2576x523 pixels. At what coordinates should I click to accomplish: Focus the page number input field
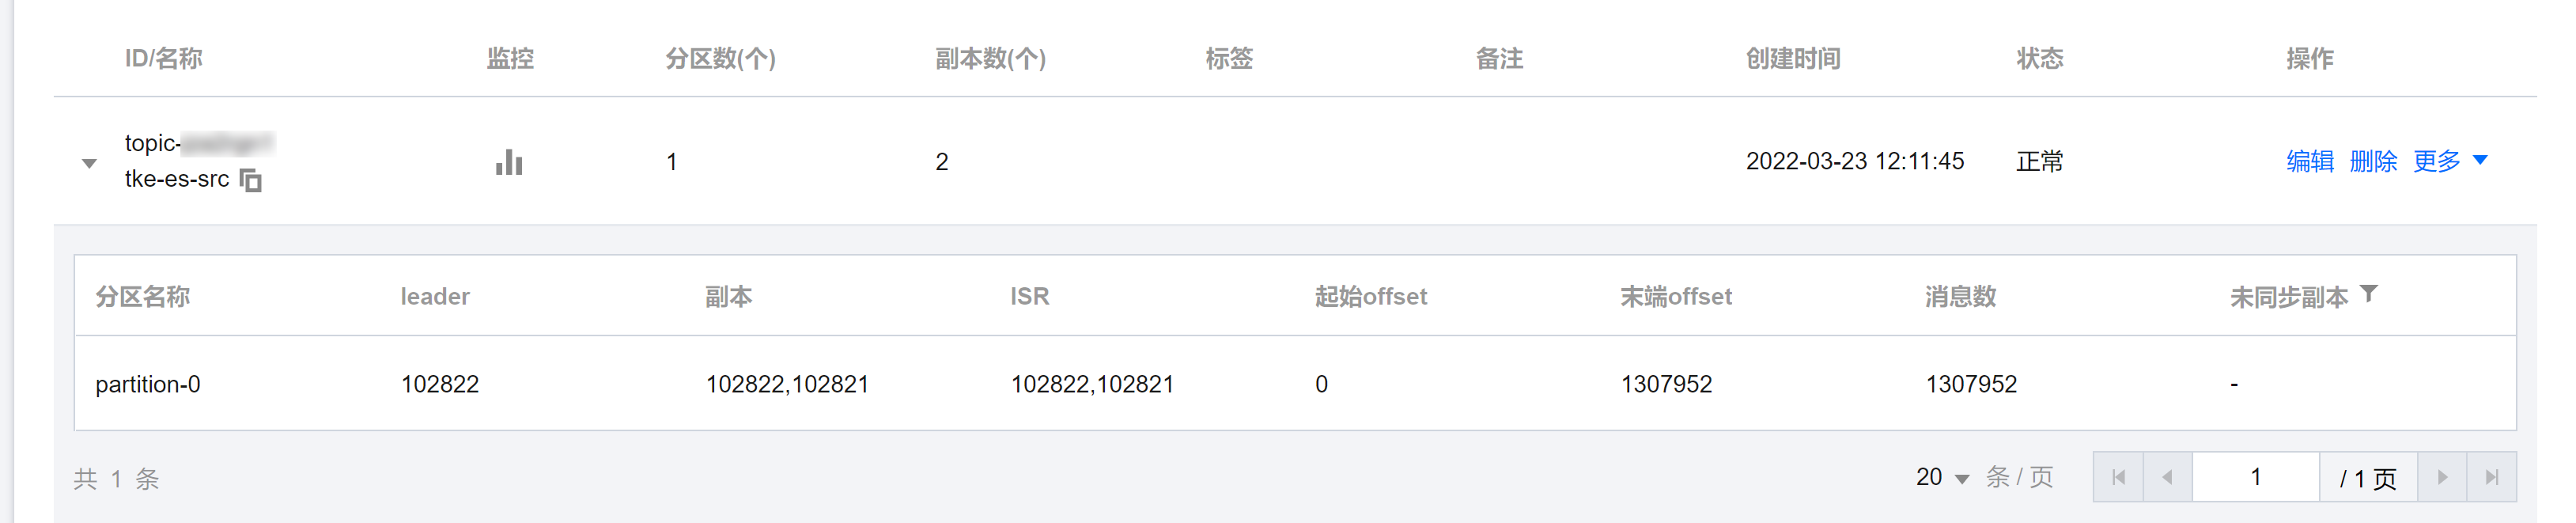pos(2255,477)
